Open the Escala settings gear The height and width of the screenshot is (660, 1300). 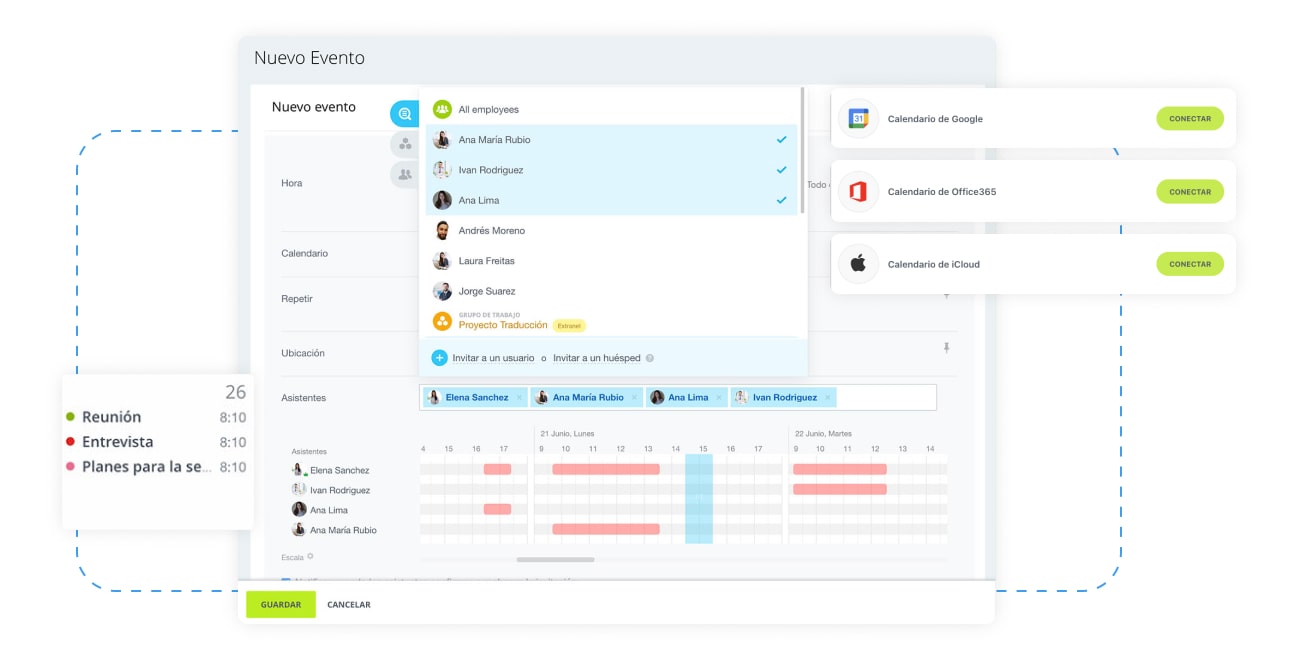pos(310,557)
